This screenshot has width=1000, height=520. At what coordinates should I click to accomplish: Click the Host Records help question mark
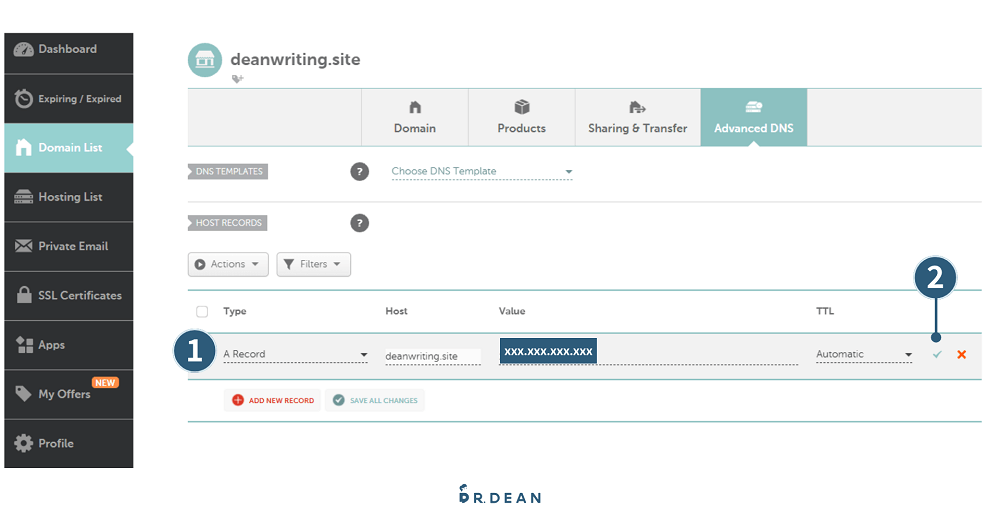point(360,223)
